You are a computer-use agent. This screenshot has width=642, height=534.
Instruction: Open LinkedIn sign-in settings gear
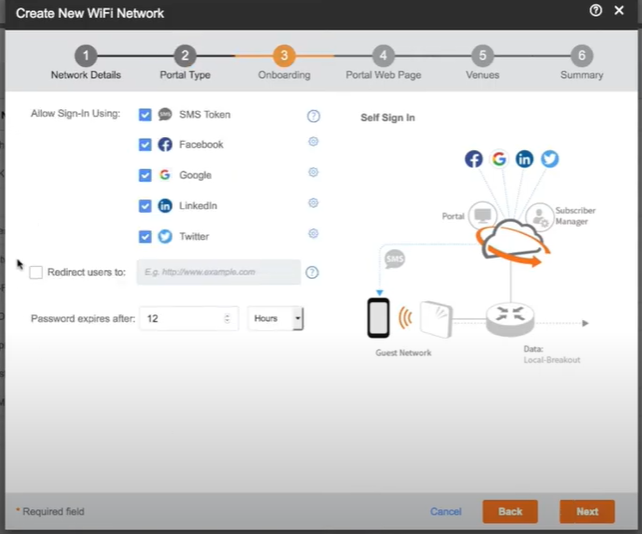[313, 203]
